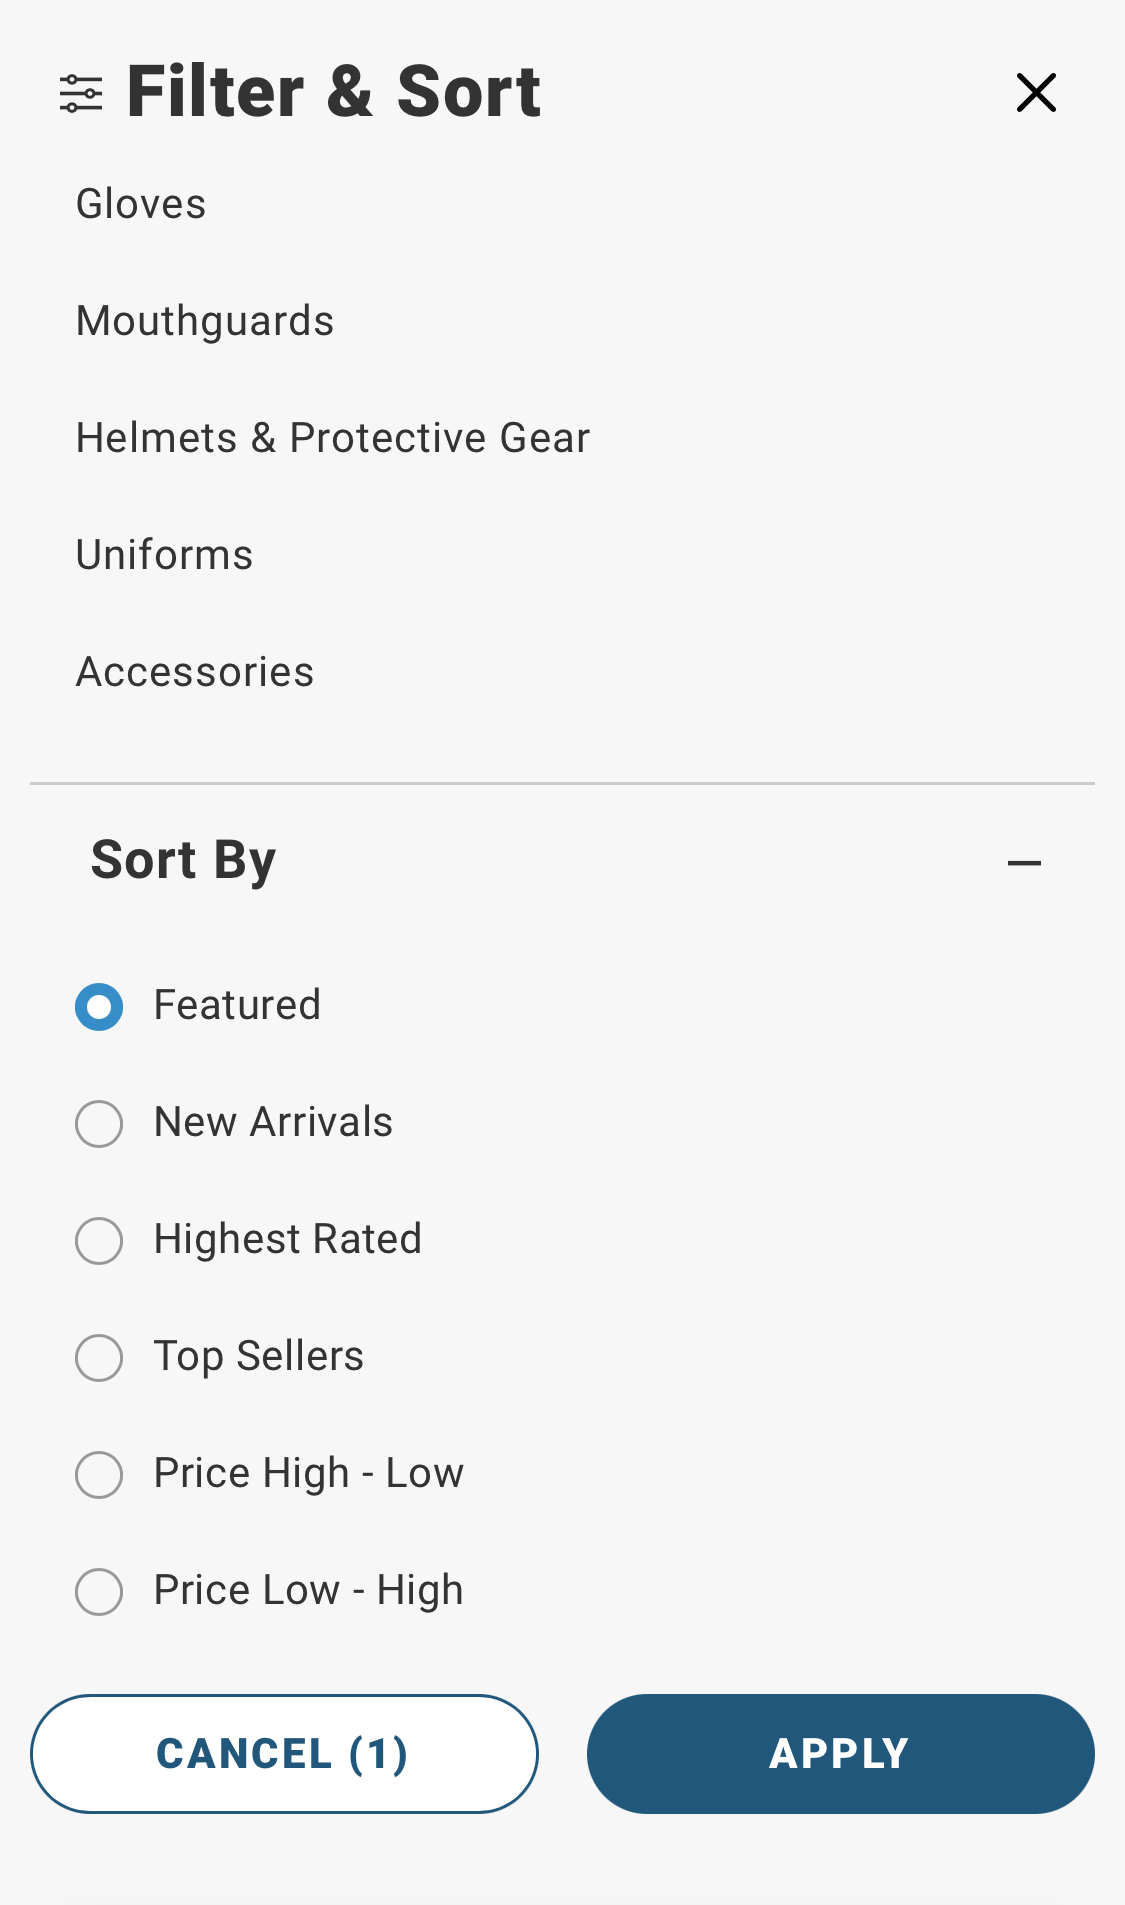Choose the Uniforms category
The height and width of the screenshot is (1905, 1125).
(164, 555)
